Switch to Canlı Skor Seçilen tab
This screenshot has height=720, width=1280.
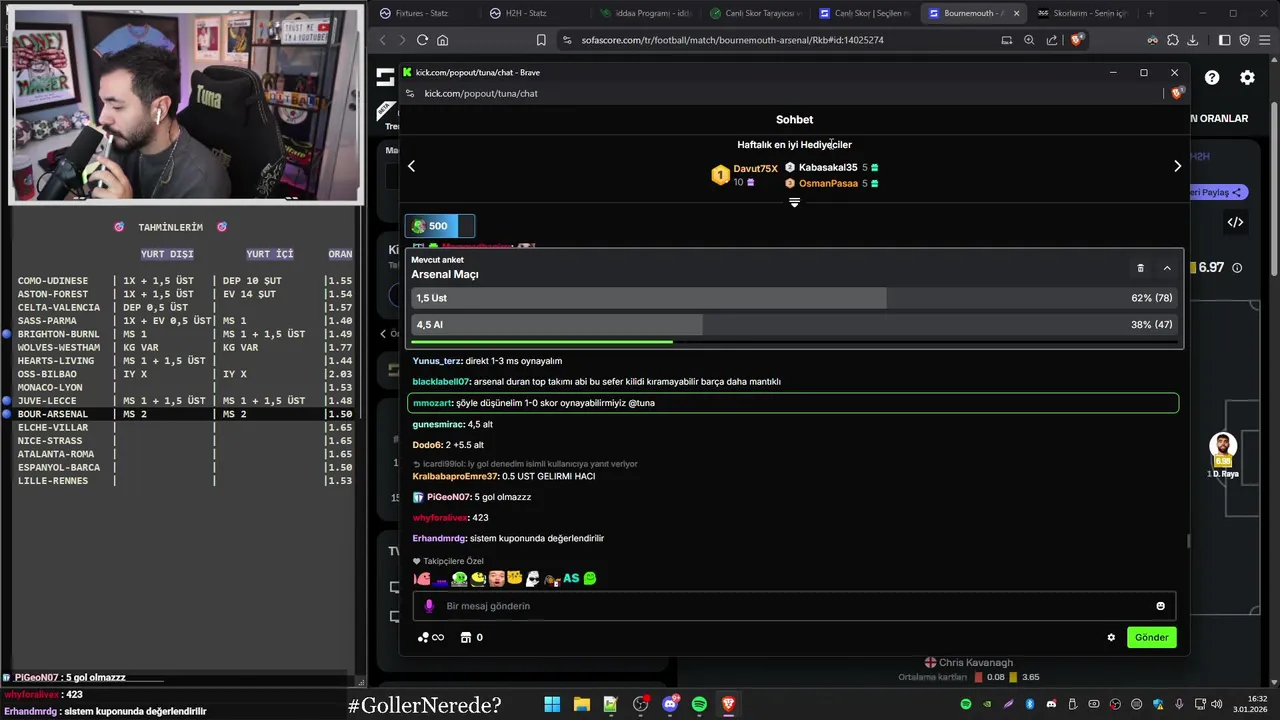[865, 13]
